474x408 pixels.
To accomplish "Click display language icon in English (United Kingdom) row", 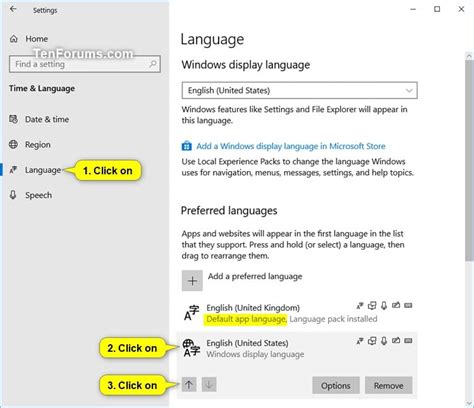I will click(x=360, y=305).
